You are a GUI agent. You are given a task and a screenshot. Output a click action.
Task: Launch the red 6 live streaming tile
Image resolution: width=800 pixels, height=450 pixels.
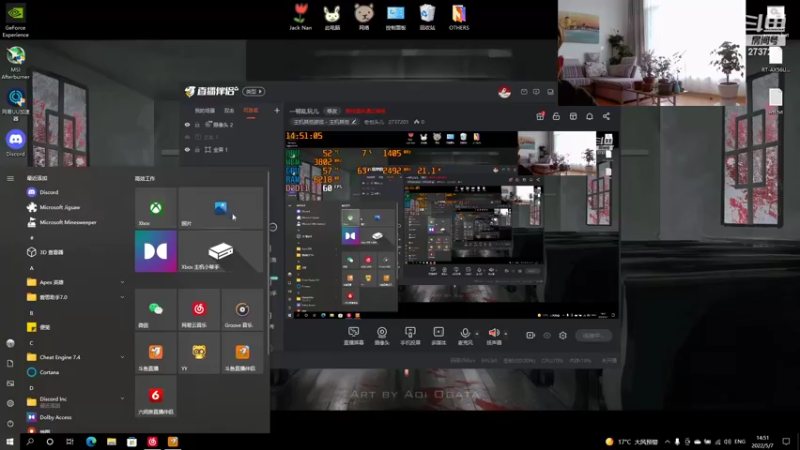pos(156,396)
